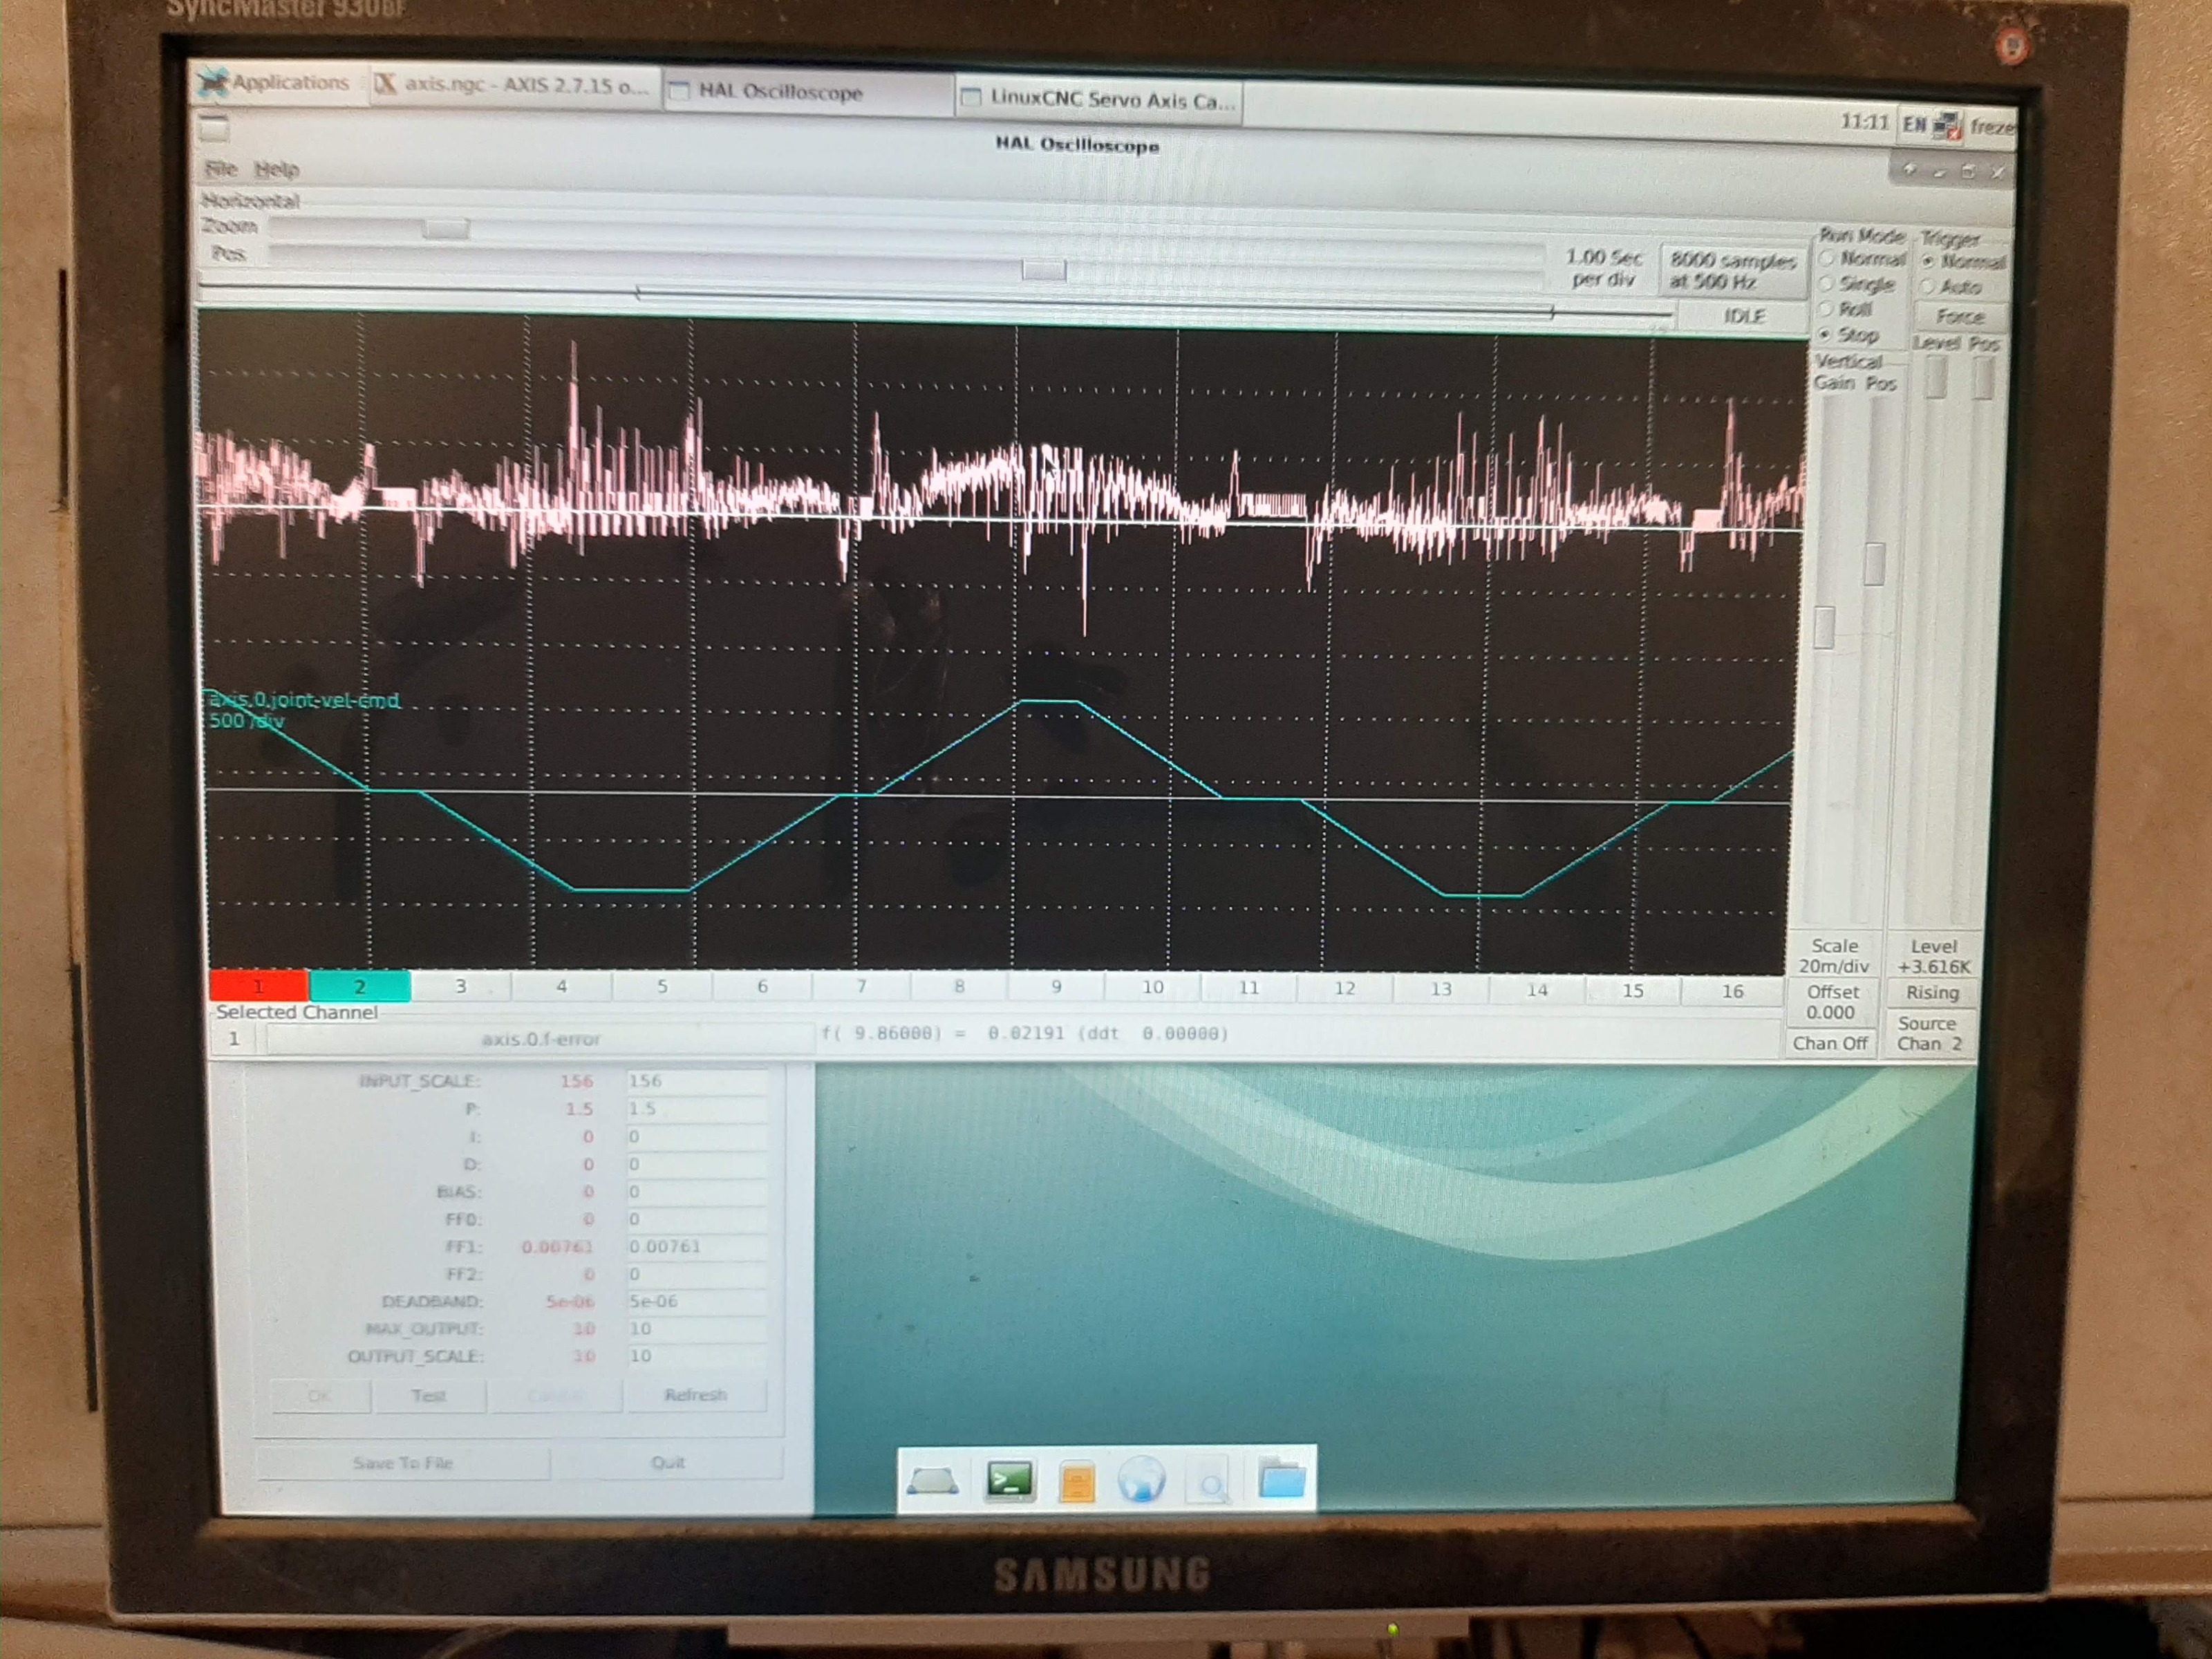The width and height of the screenshot is (2212, 1659).
Task: Select channel 7 button
Action: [861, 987]
